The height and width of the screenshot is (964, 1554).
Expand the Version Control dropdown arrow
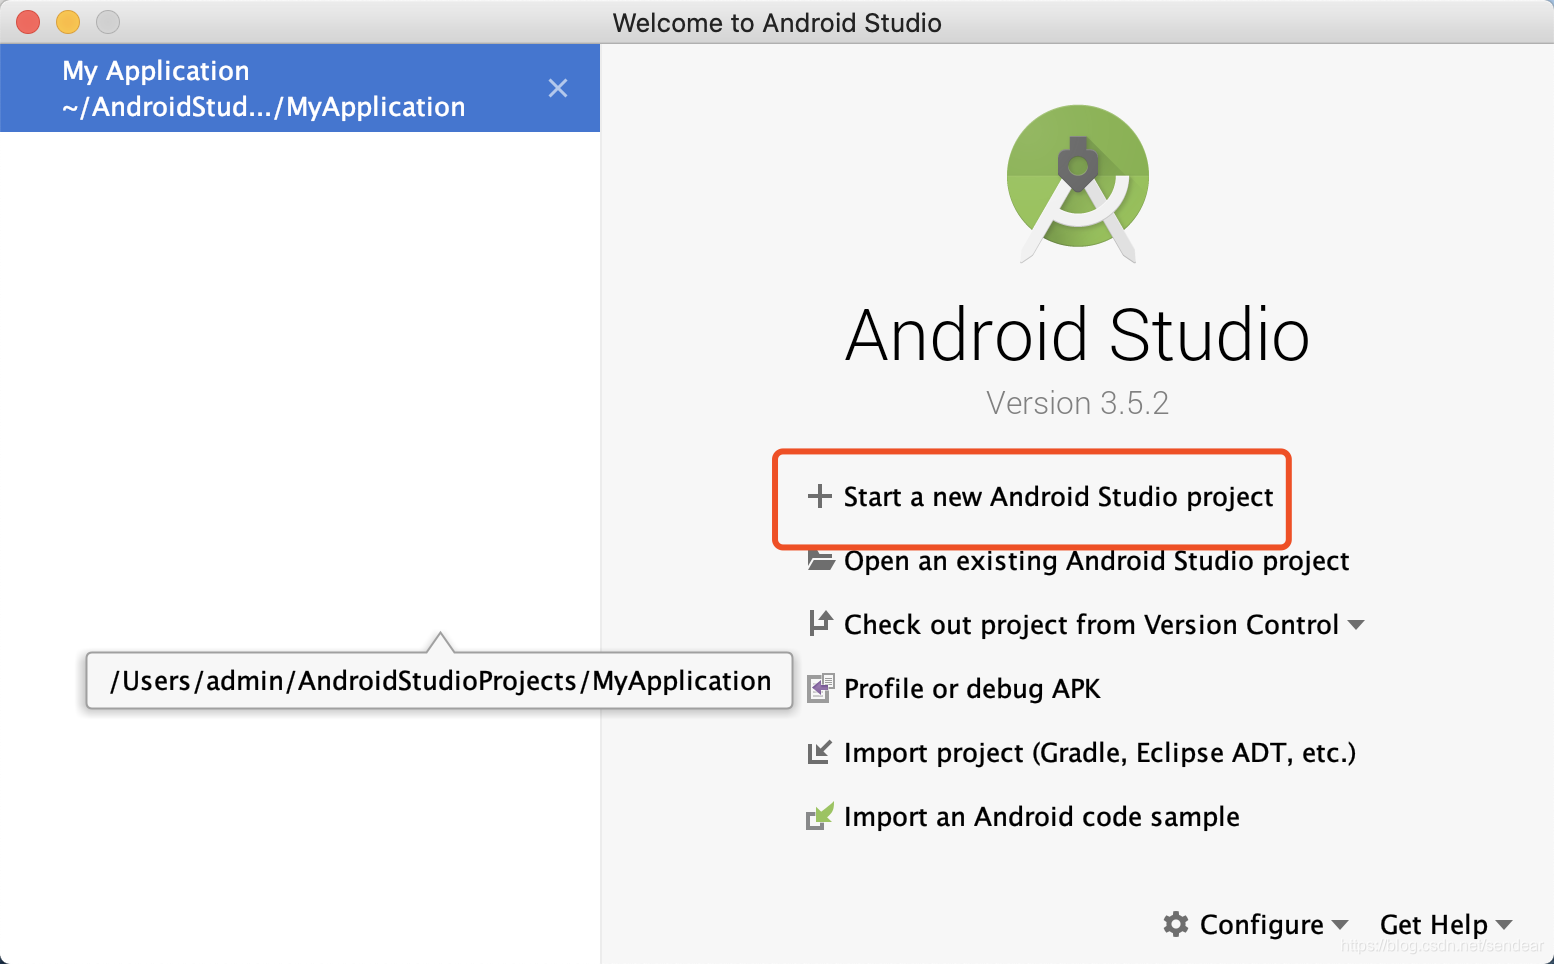pos(1356,625)
